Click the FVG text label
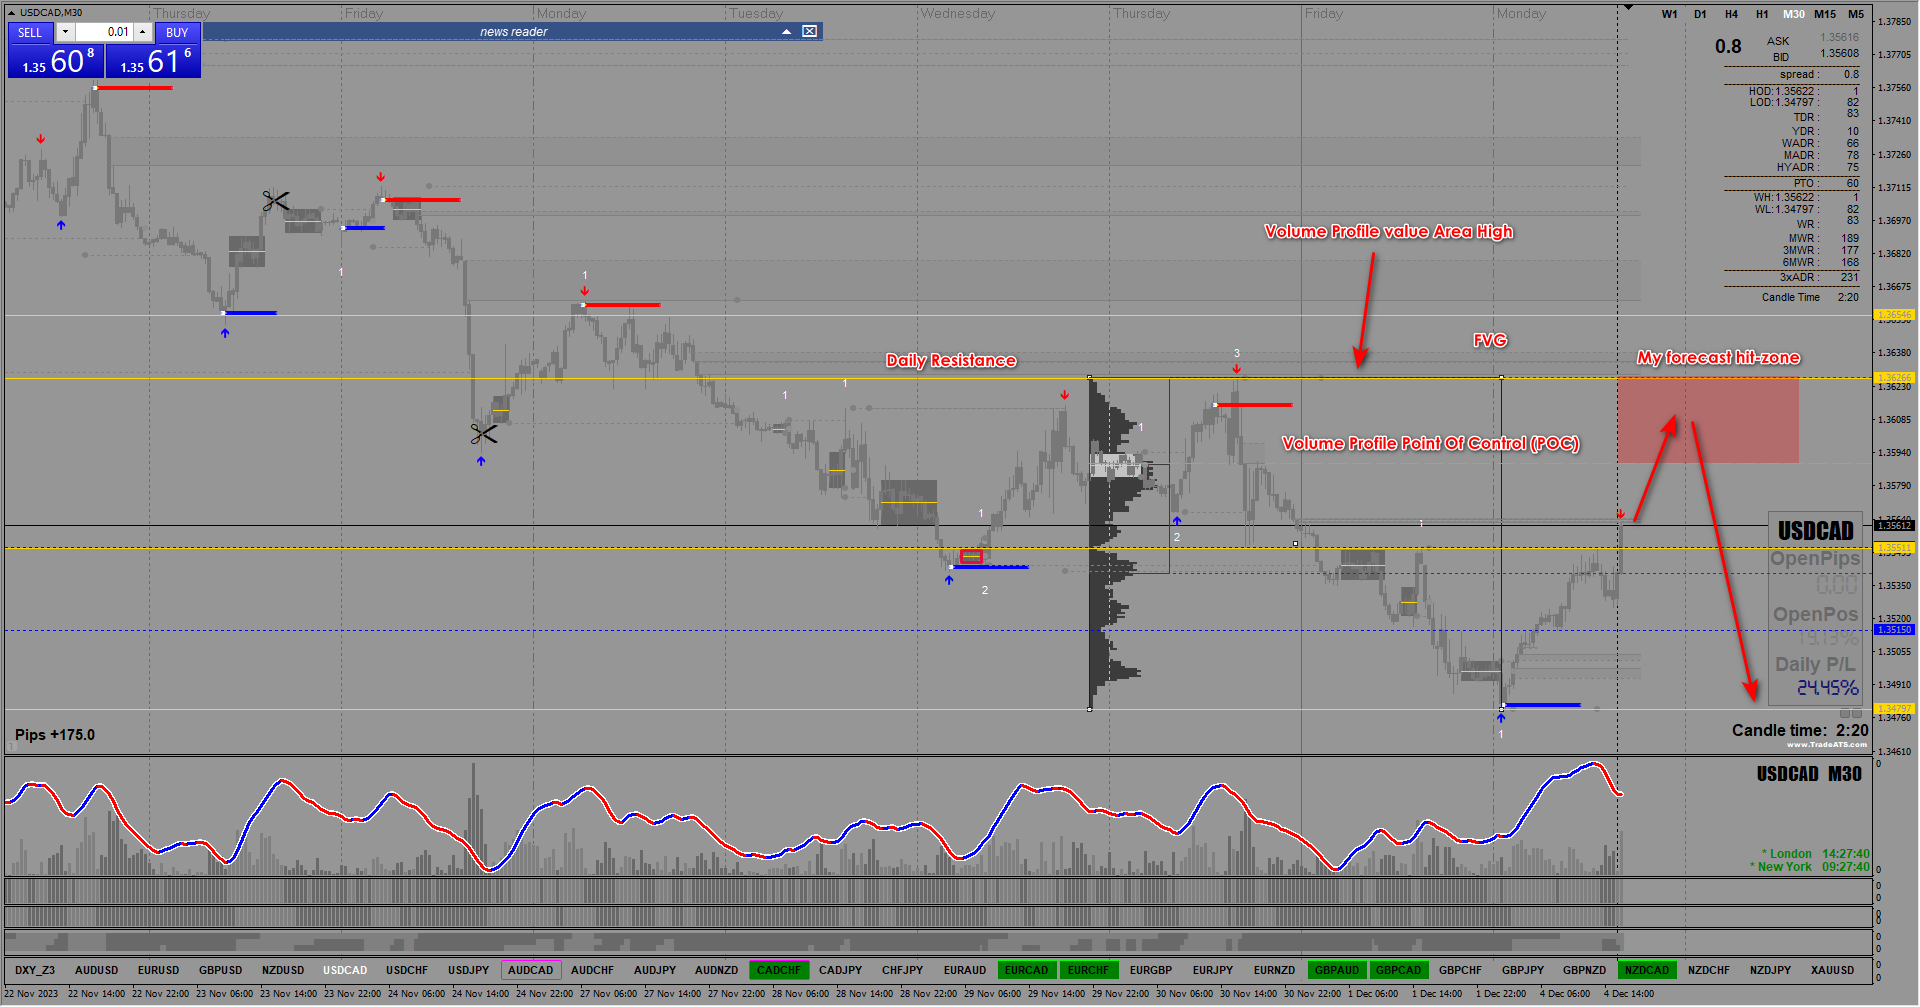The height and width of the screenshot is (1007, 1920). tap(1490, 340)
